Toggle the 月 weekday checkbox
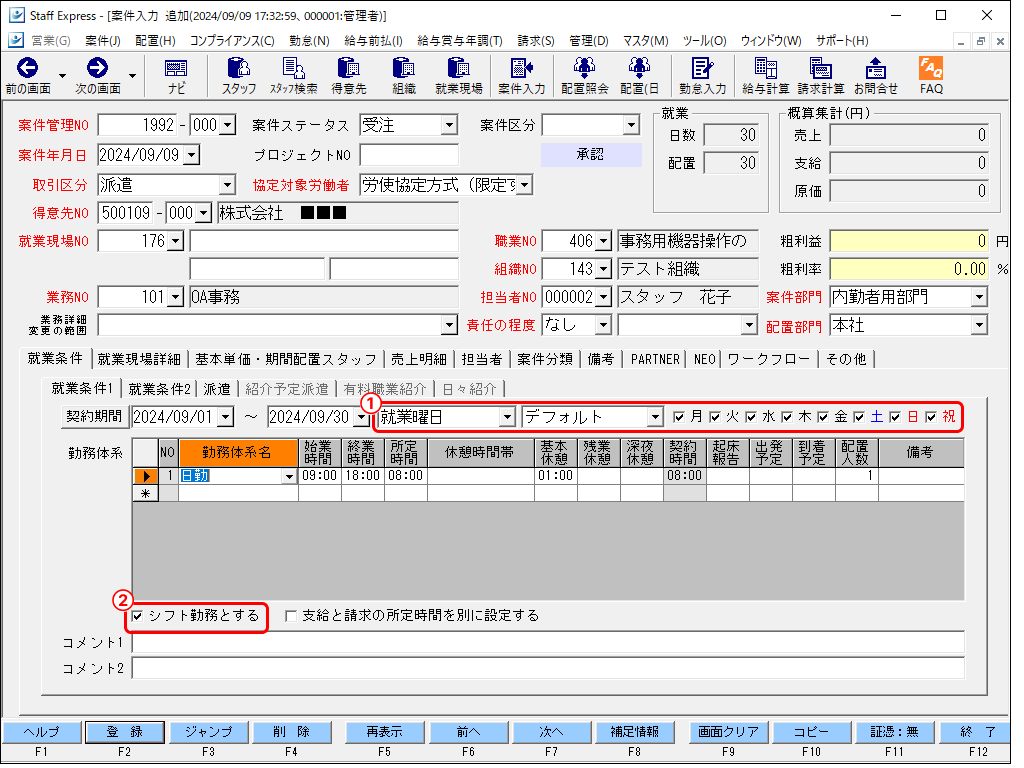 pos(679,417)
